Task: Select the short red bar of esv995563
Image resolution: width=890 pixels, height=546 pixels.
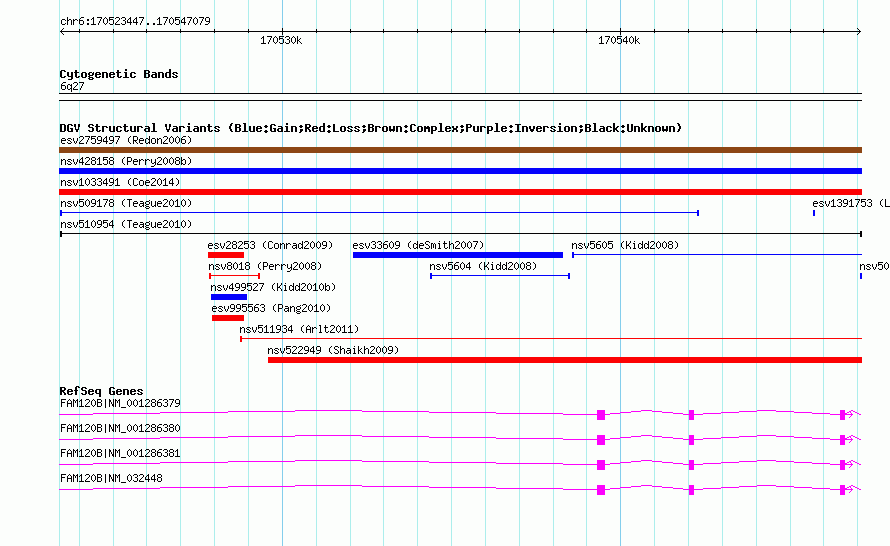Action: [228, 318]
